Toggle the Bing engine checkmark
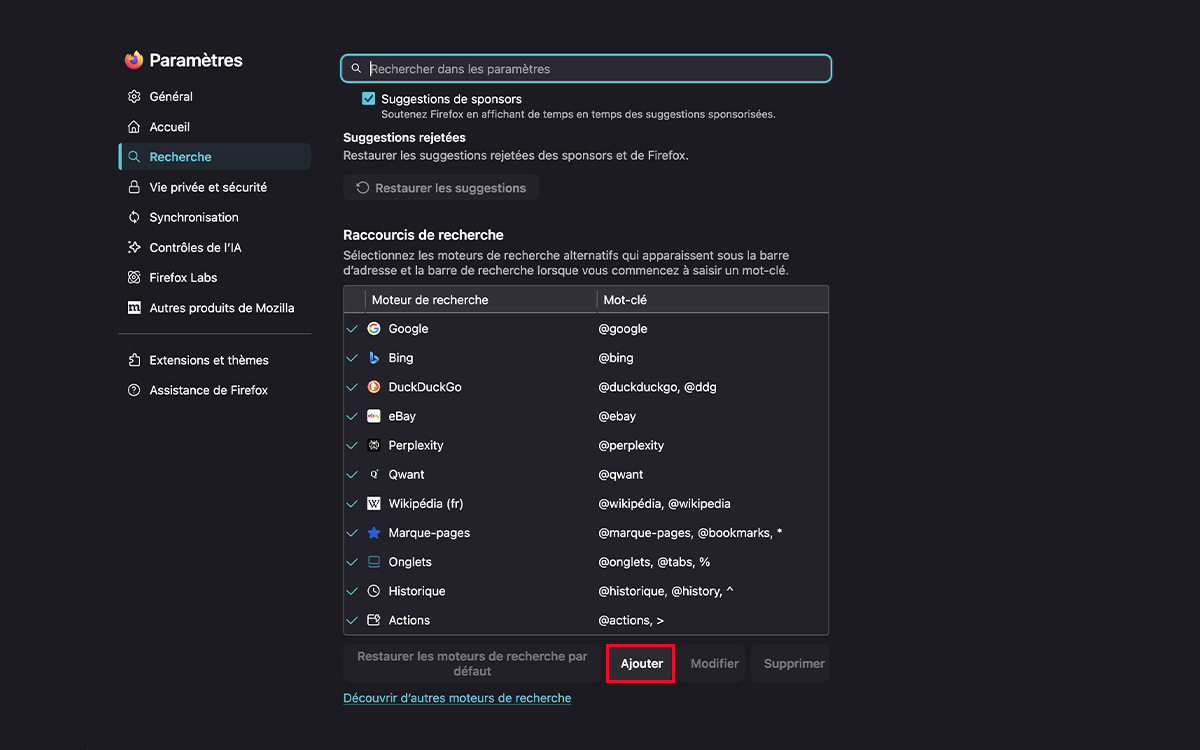The height and width of the screenshot is (750, 1200). [x=352, y=358]
